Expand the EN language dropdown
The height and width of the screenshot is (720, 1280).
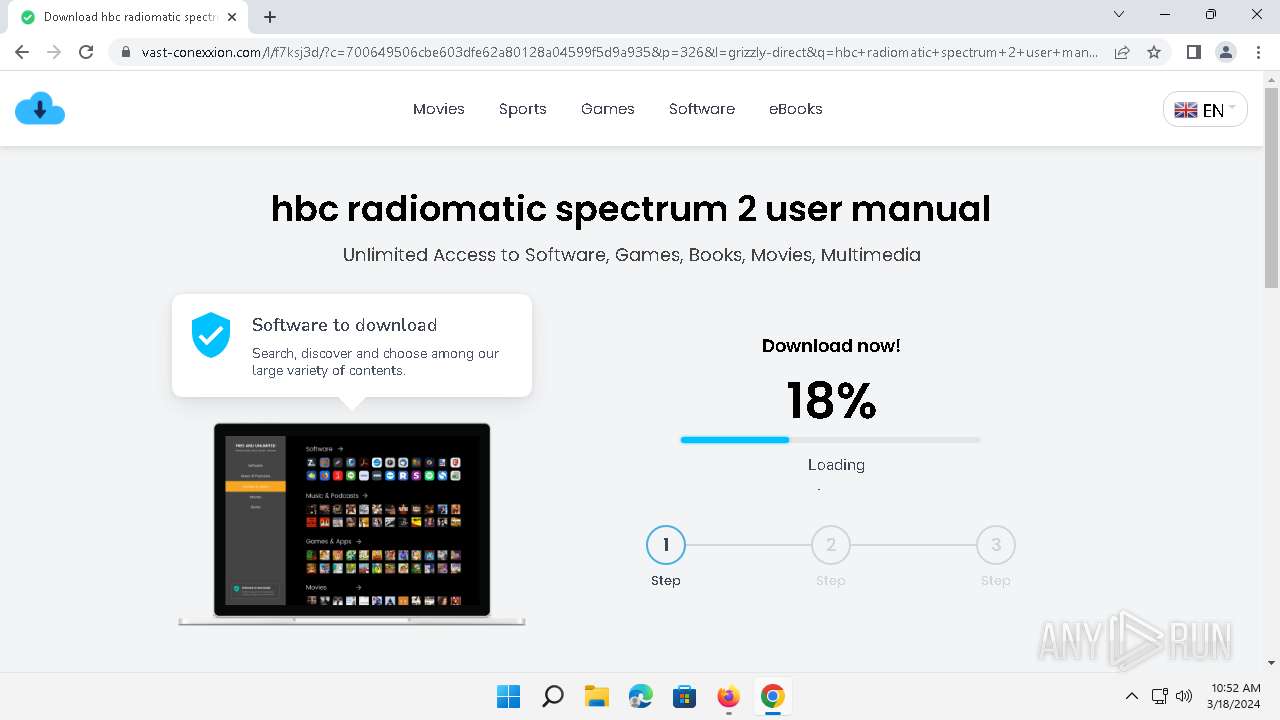pyautogui.click(x=1205, y=109)
